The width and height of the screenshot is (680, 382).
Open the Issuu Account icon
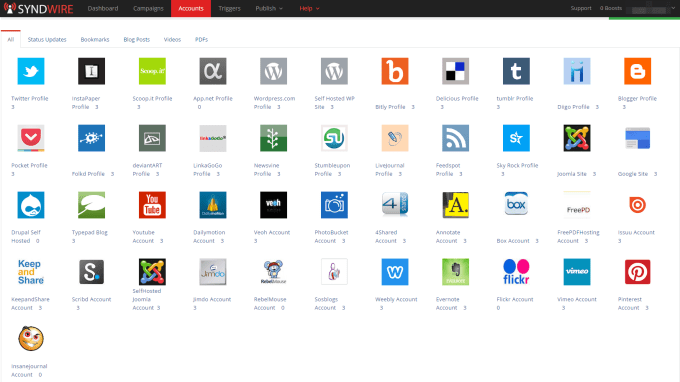(638, 205)
